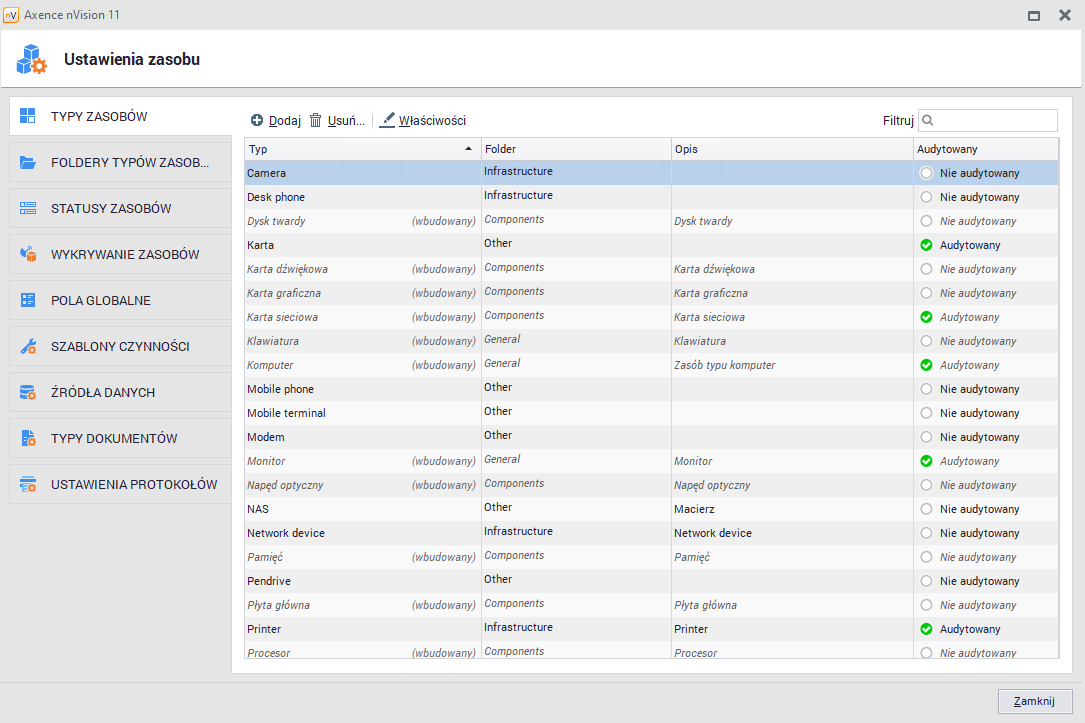Toggle the Audytowany indicator for Karta
The height and width of the screenshot is (723, 1085).
[926, 245]
